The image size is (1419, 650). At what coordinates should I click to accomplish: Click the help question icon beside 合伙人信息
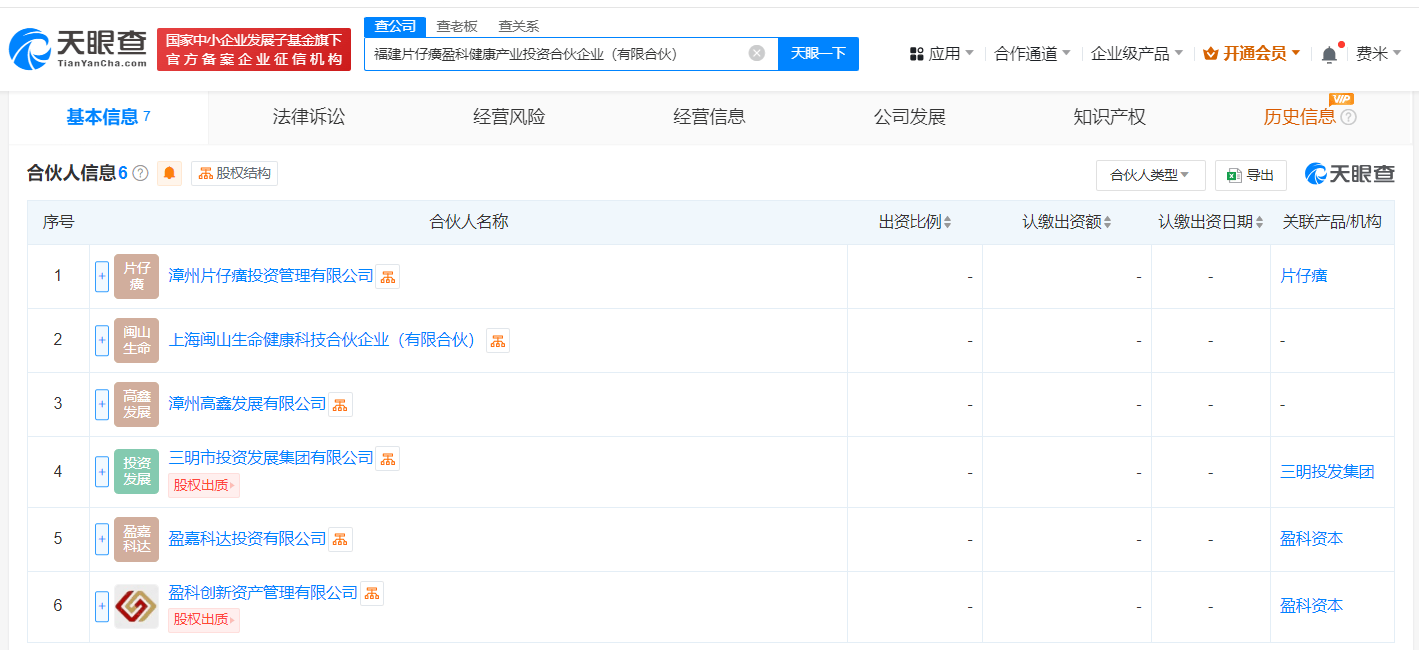click(x=141, y=173)
